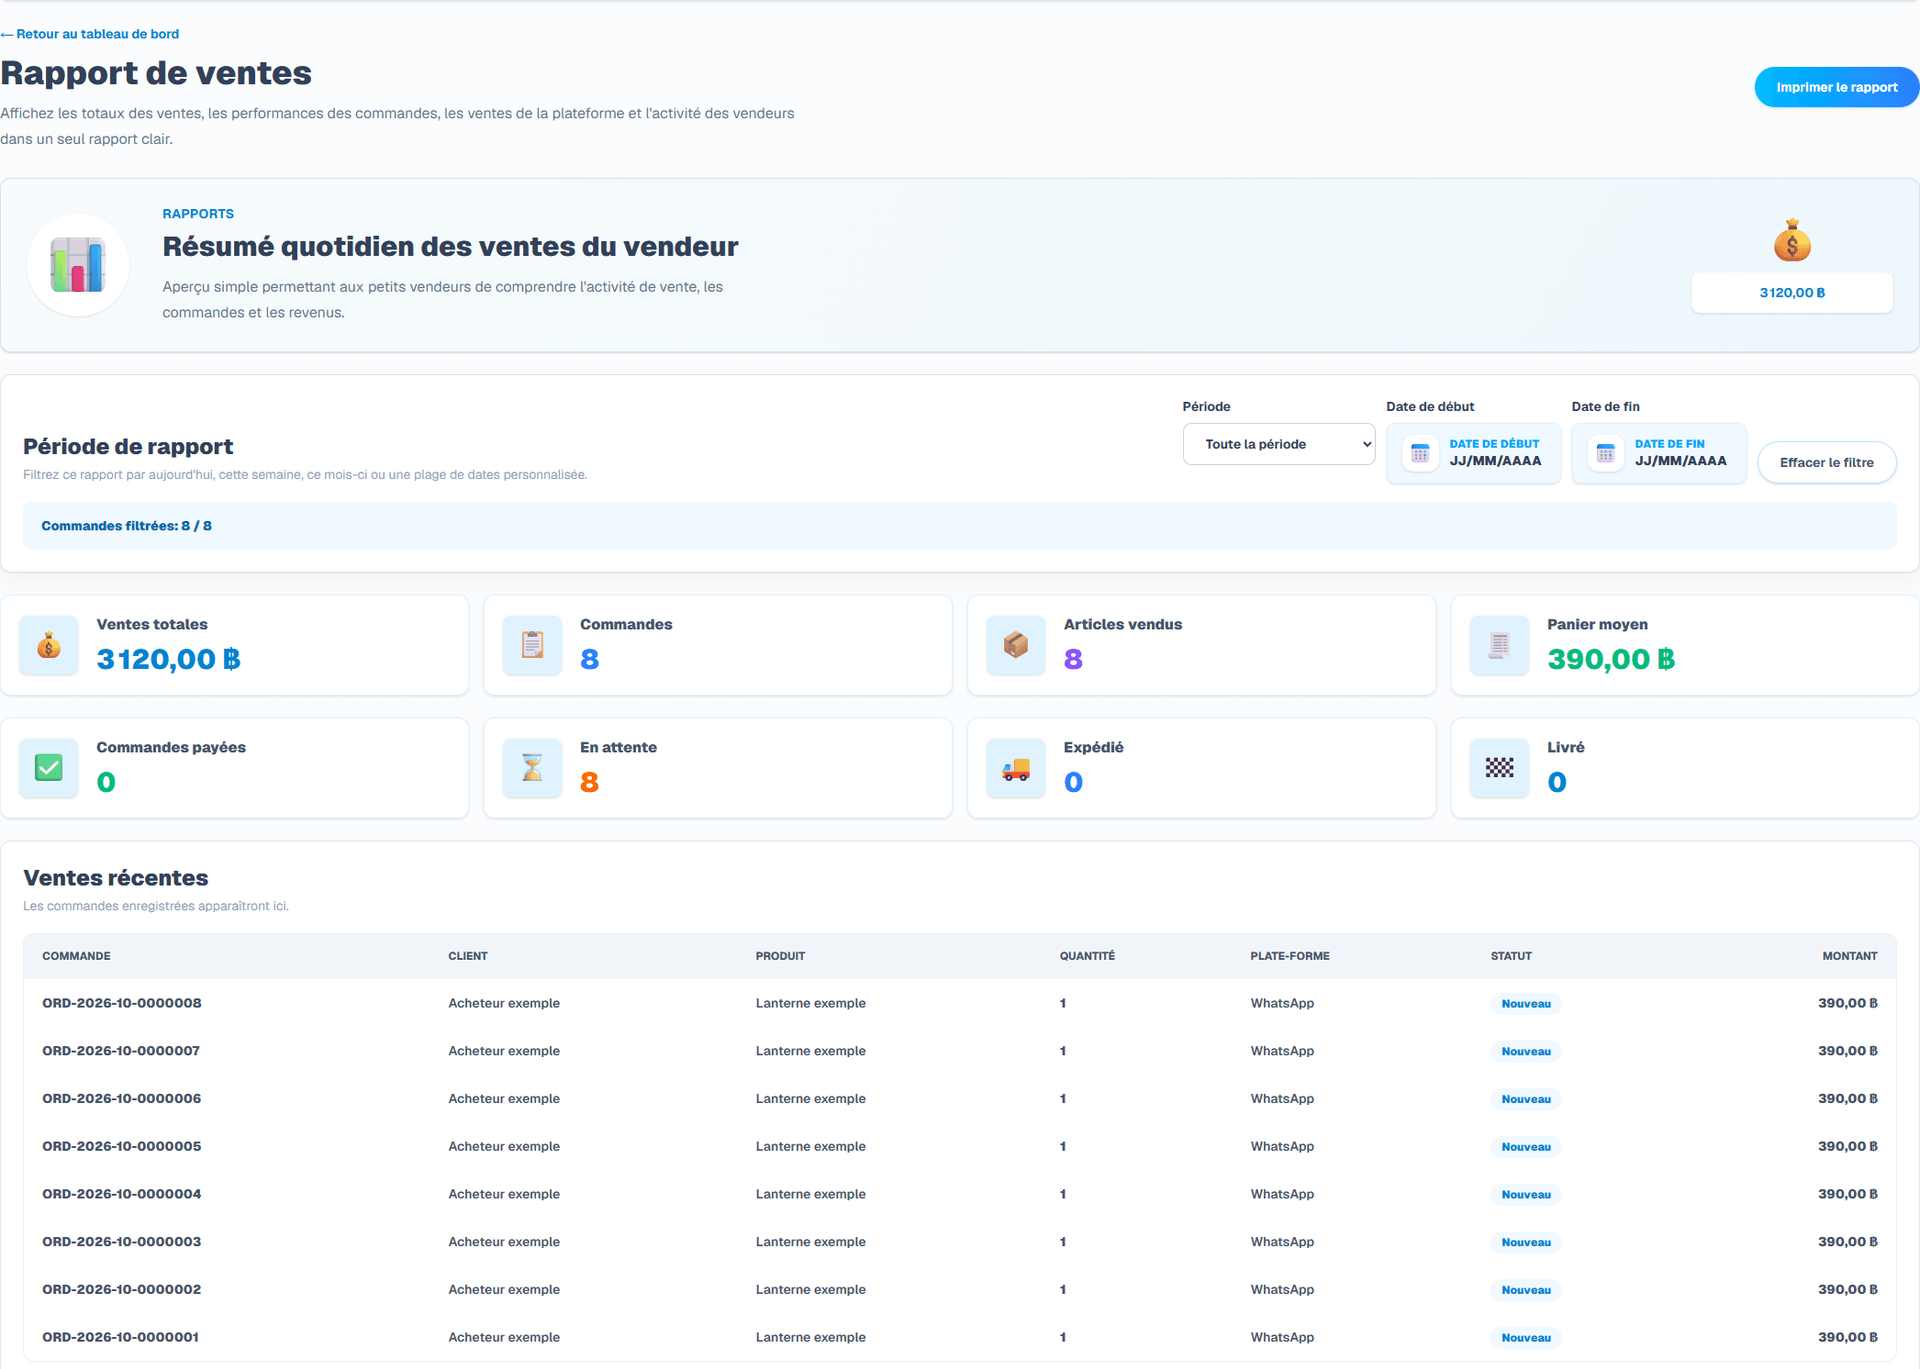The height and width of the screenshot is (1369, 1920).
Task: Click the calendar icon in Date de fin
Action: (x=1605, y=453)
